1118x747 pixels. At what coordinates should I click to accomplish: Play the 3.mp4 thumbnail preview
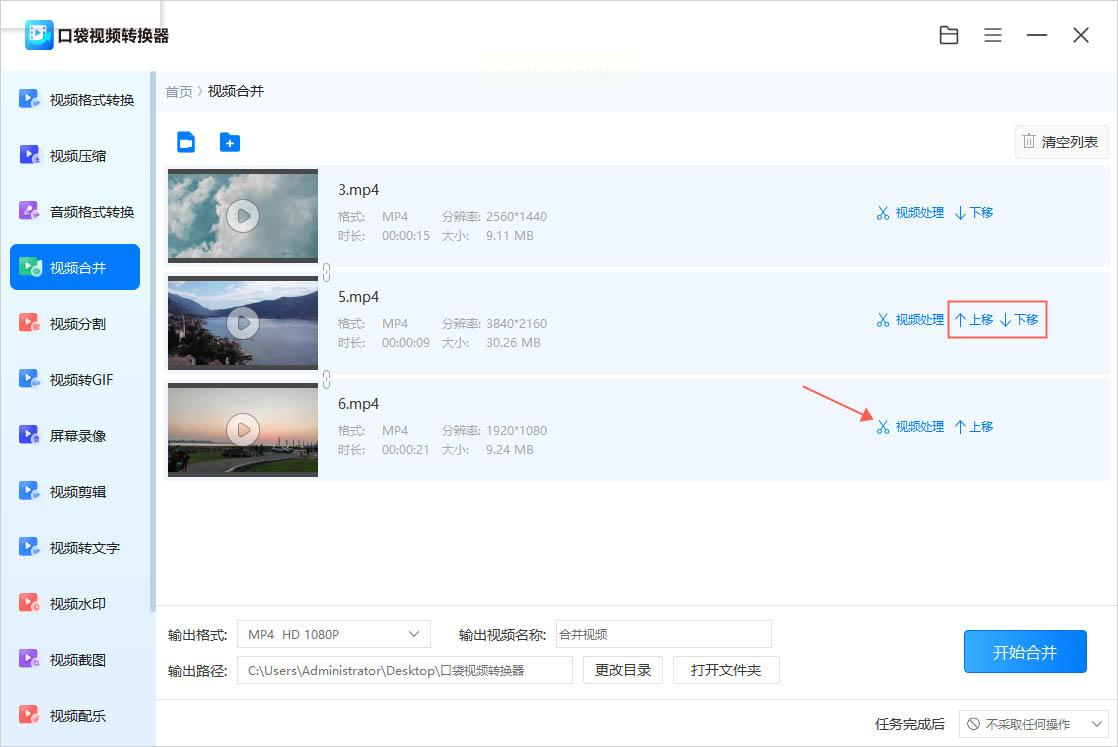click(243, 215)
